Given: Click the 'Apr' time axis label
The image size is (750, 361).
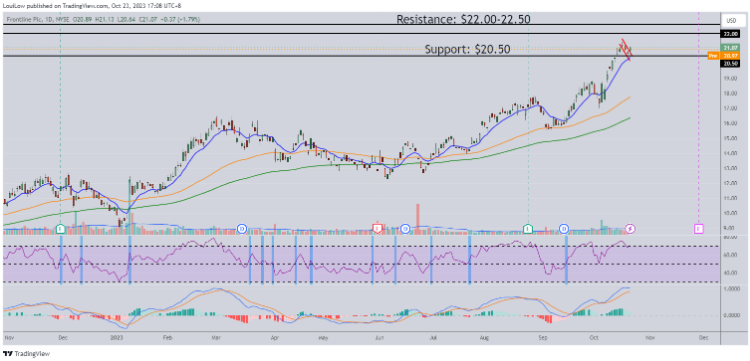Looking at the screenshot, I should 275,338.
